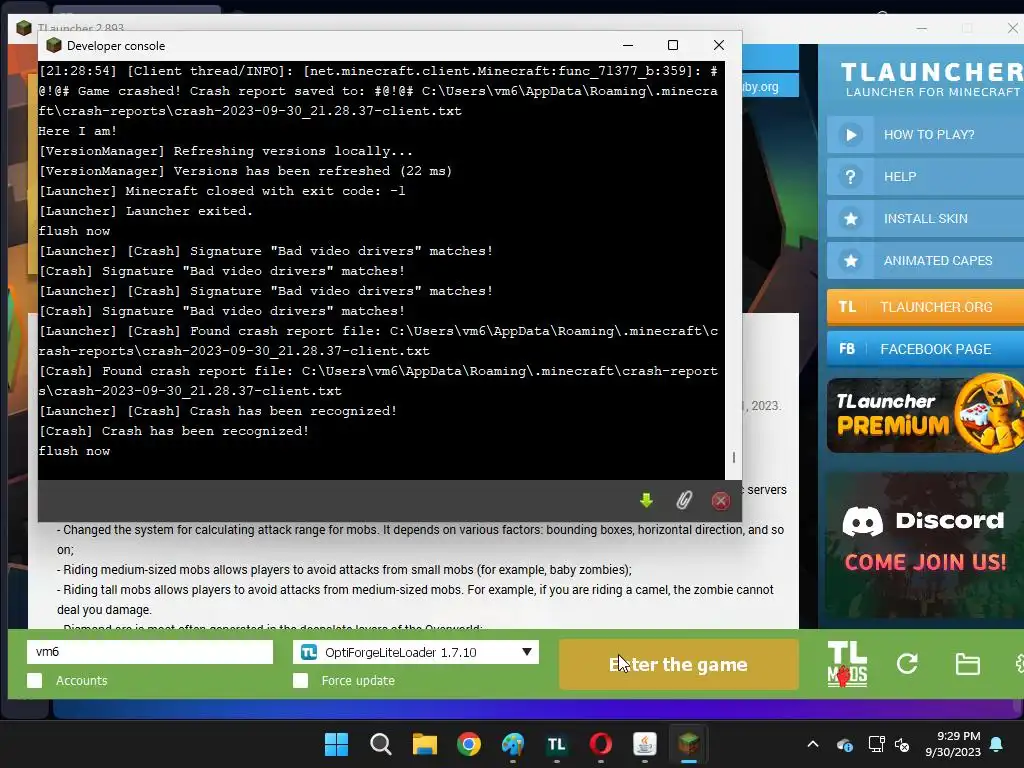1024x768 pixels.
Task: Click the vm6 username input field
Action: 150,652
